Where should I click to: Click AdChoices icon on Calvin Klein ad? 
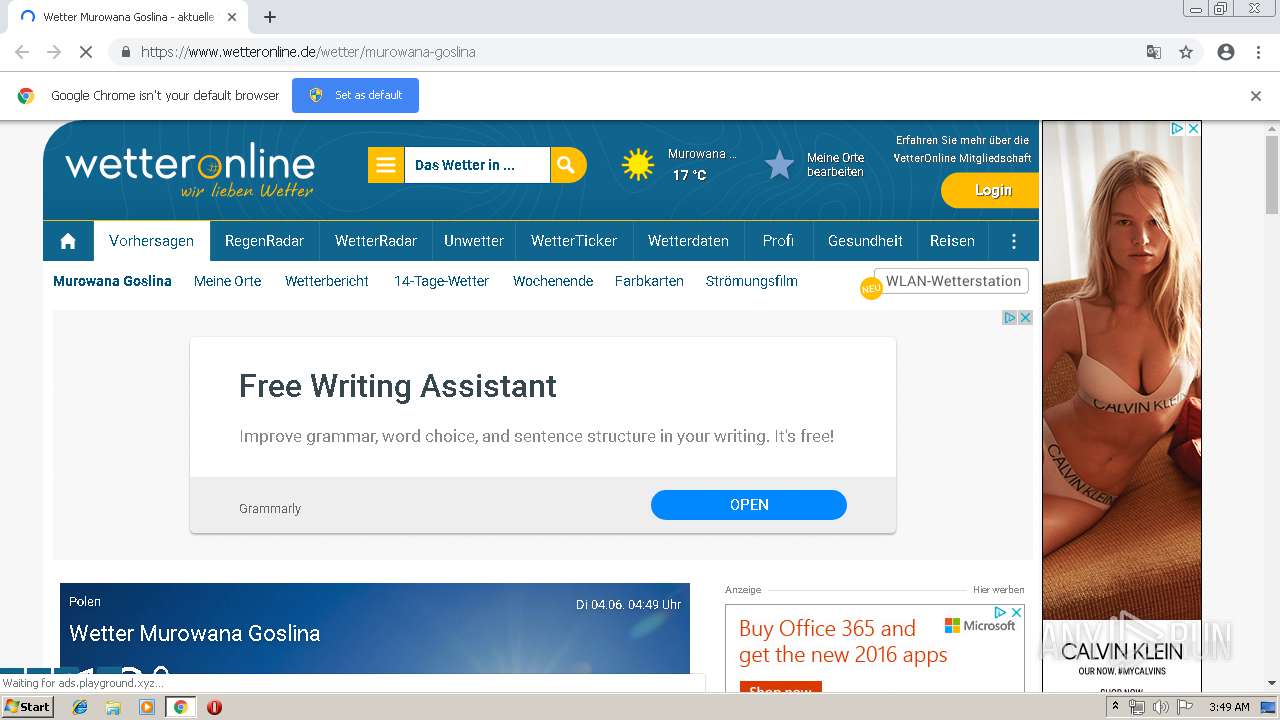pyautogui.click(x=1178, y=129)
